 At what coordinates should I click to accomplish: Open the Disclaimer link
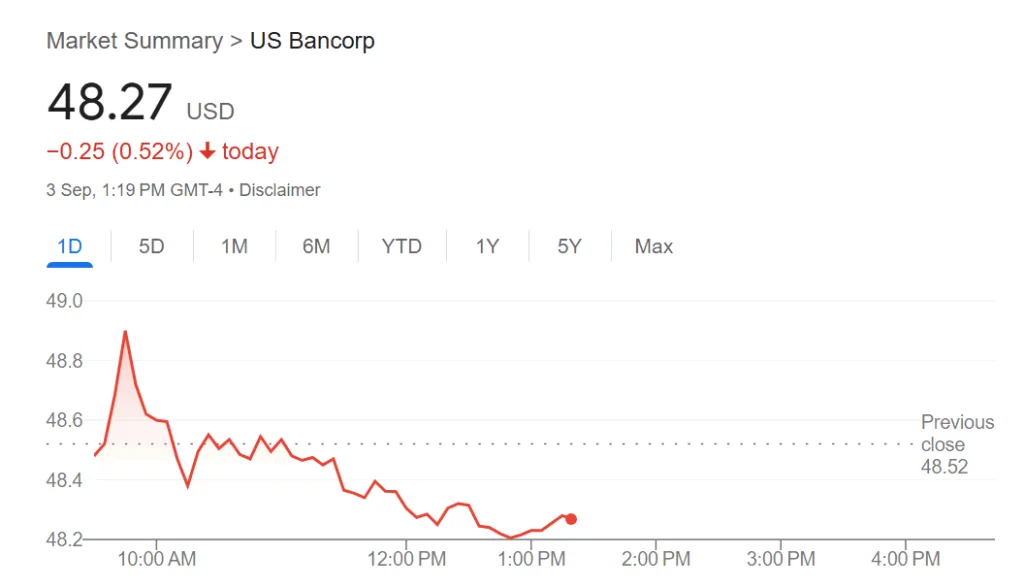[x=280, y=190]
